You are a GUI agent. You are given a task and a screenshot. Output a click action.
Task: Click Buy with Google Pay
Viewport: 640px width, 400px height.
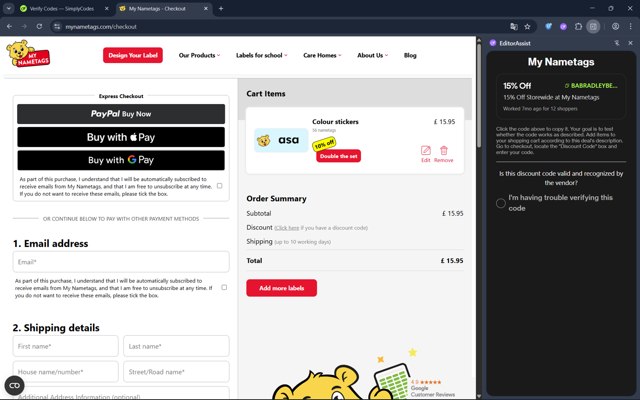[x=121, y=160]
